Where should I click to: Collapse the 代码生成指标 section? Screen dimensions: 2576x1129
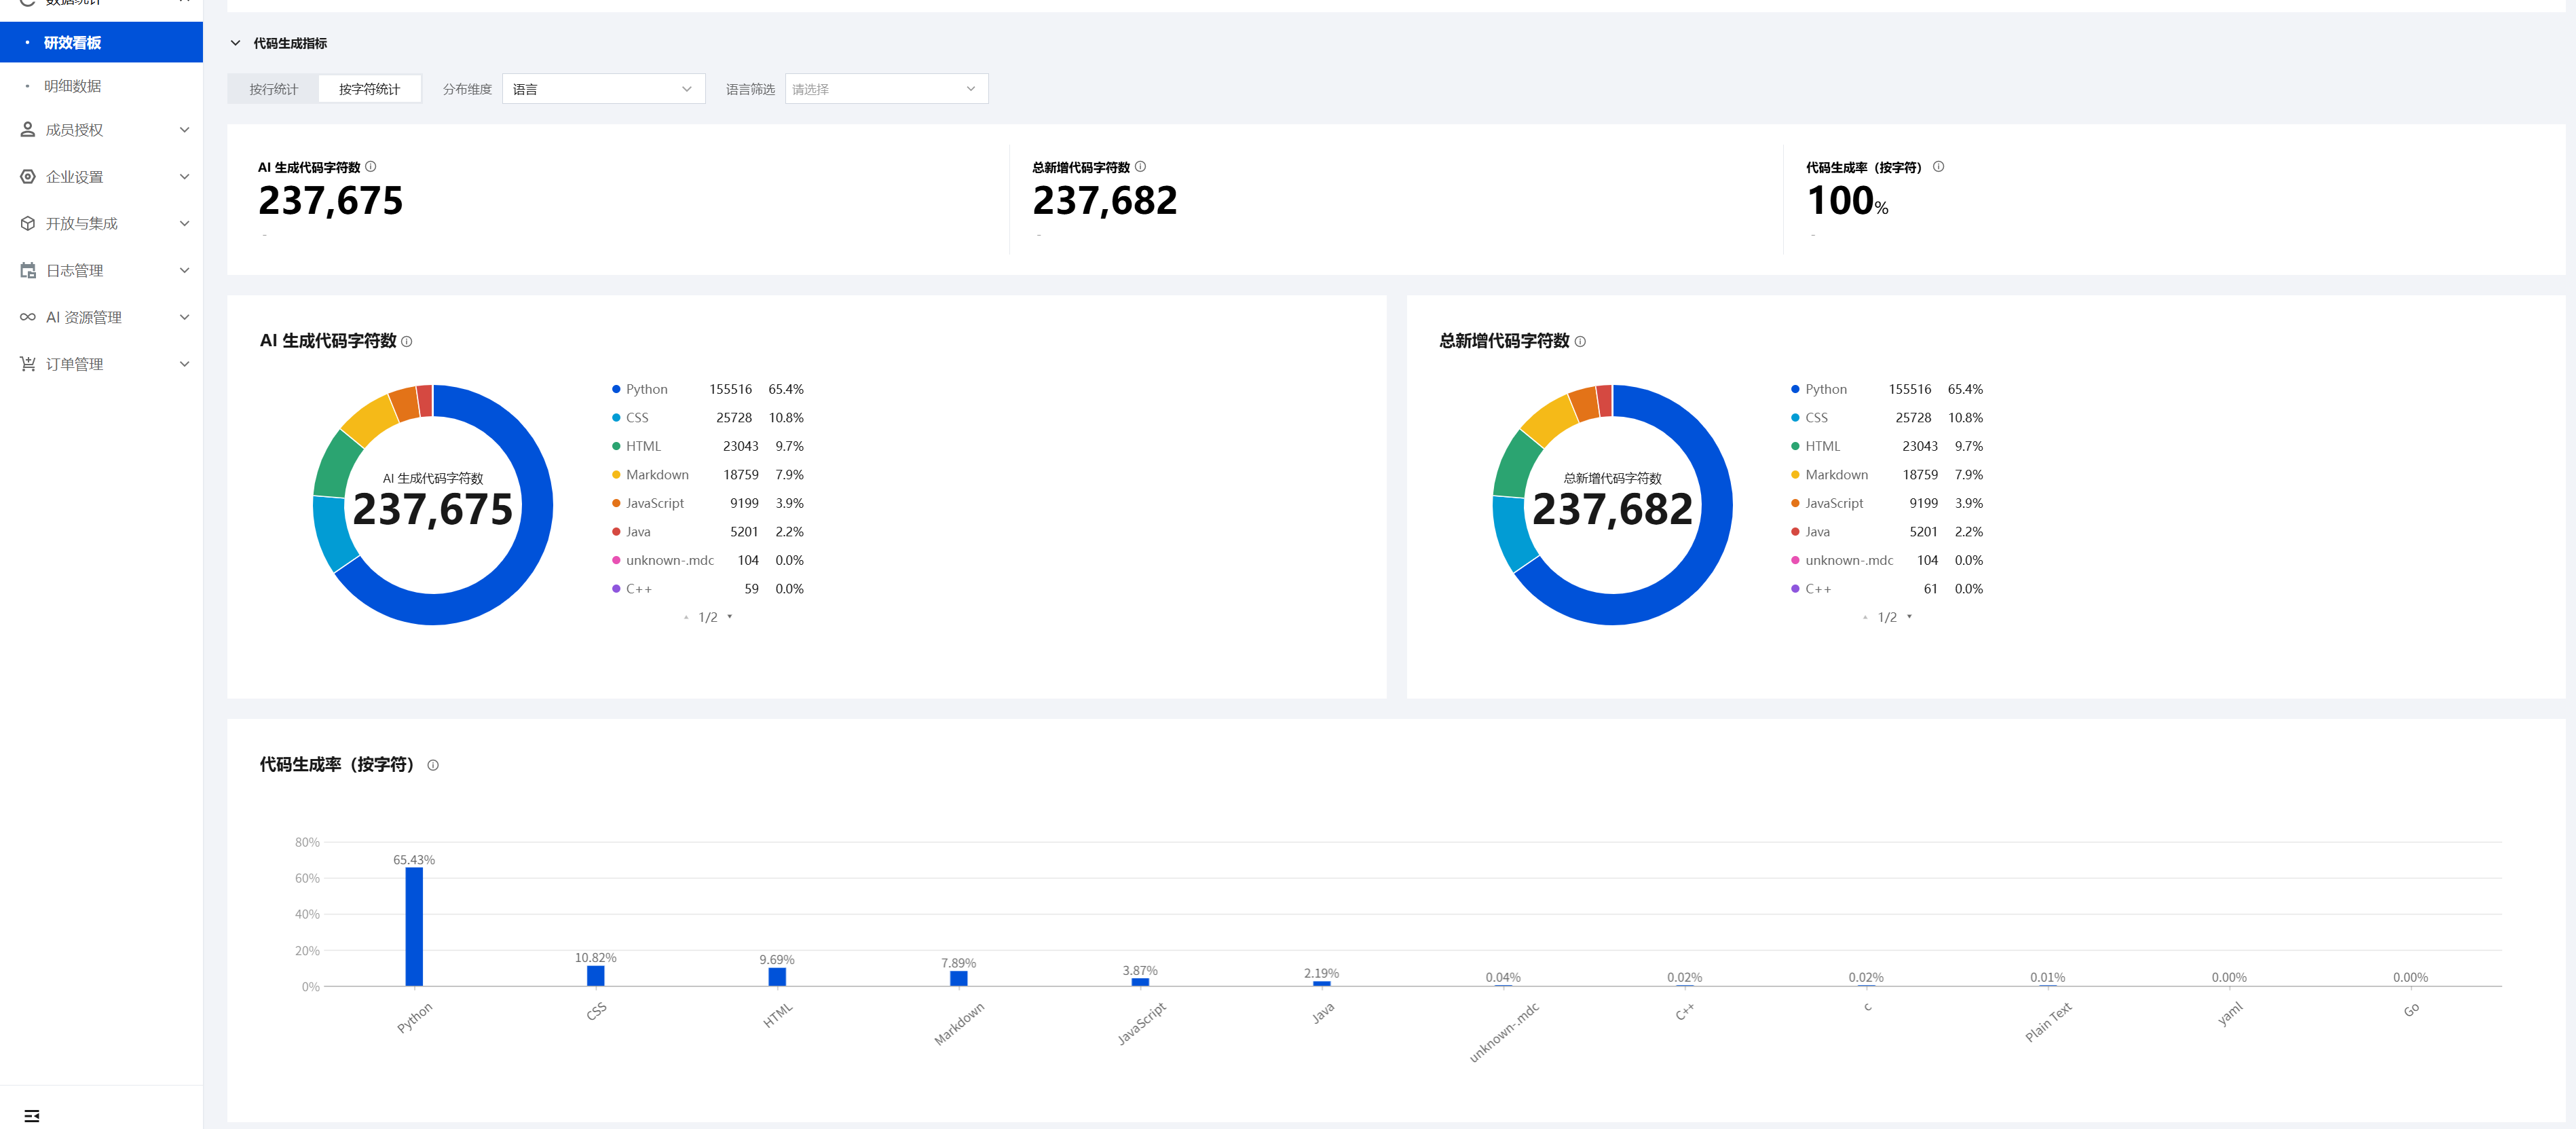(x=236, y=44)
